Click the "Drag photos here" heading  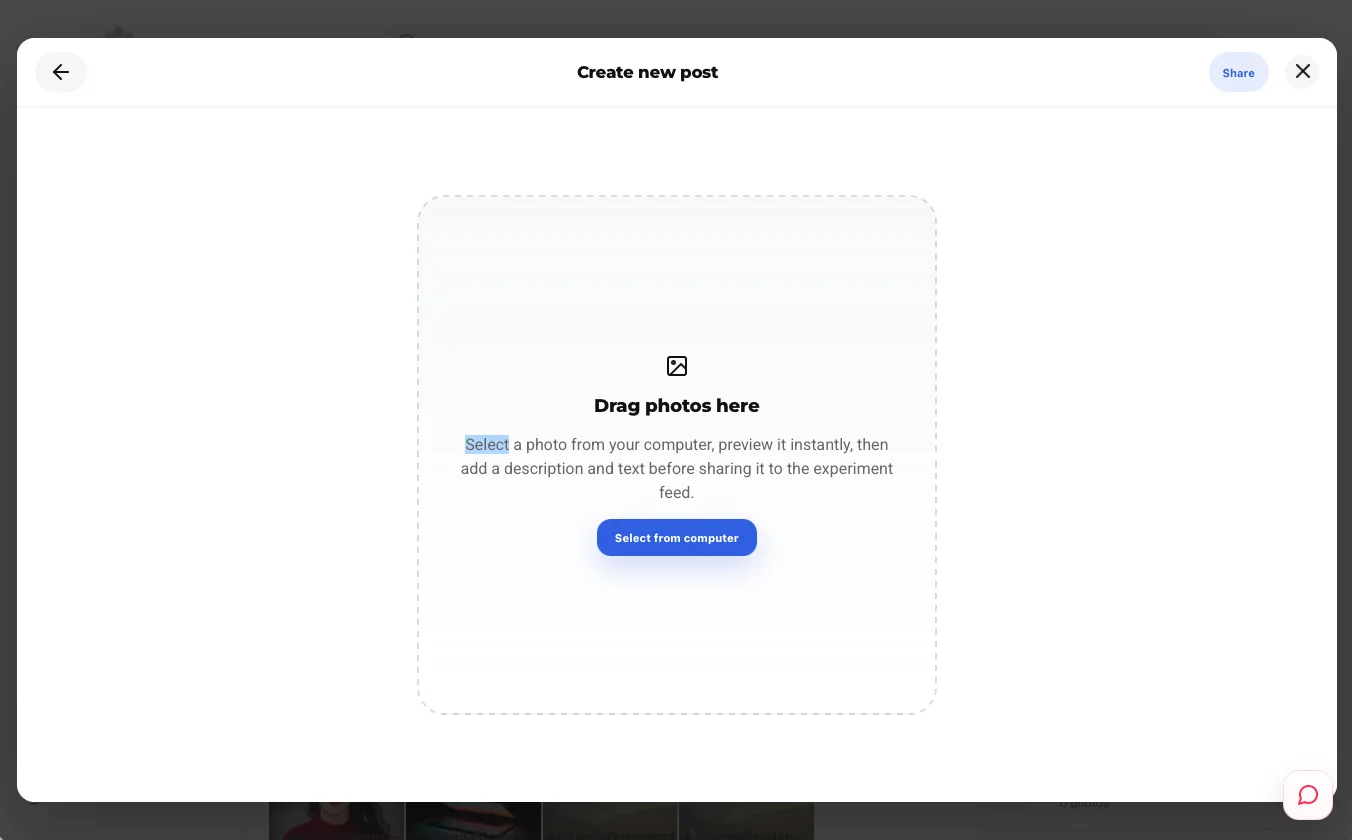677,405
